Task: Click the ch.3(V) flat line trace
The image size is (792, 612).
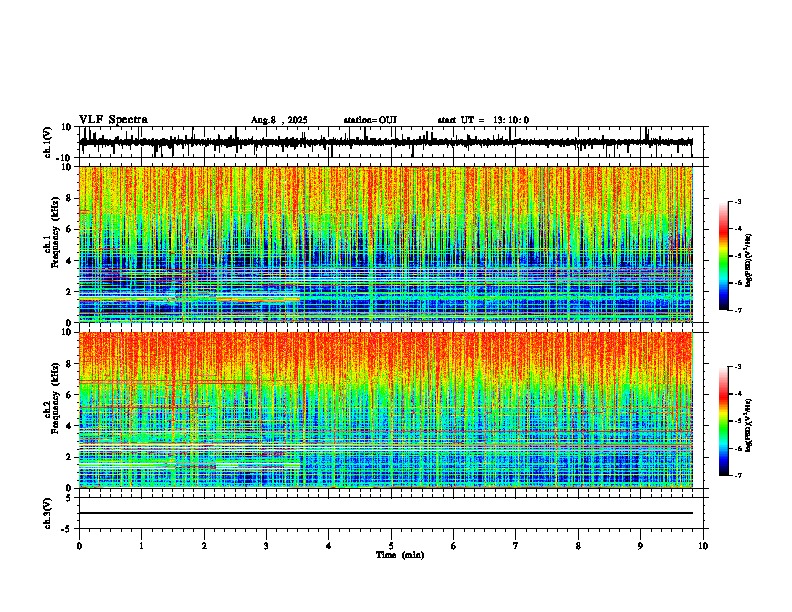Action: pyautogui.click(x=386, y=513)
